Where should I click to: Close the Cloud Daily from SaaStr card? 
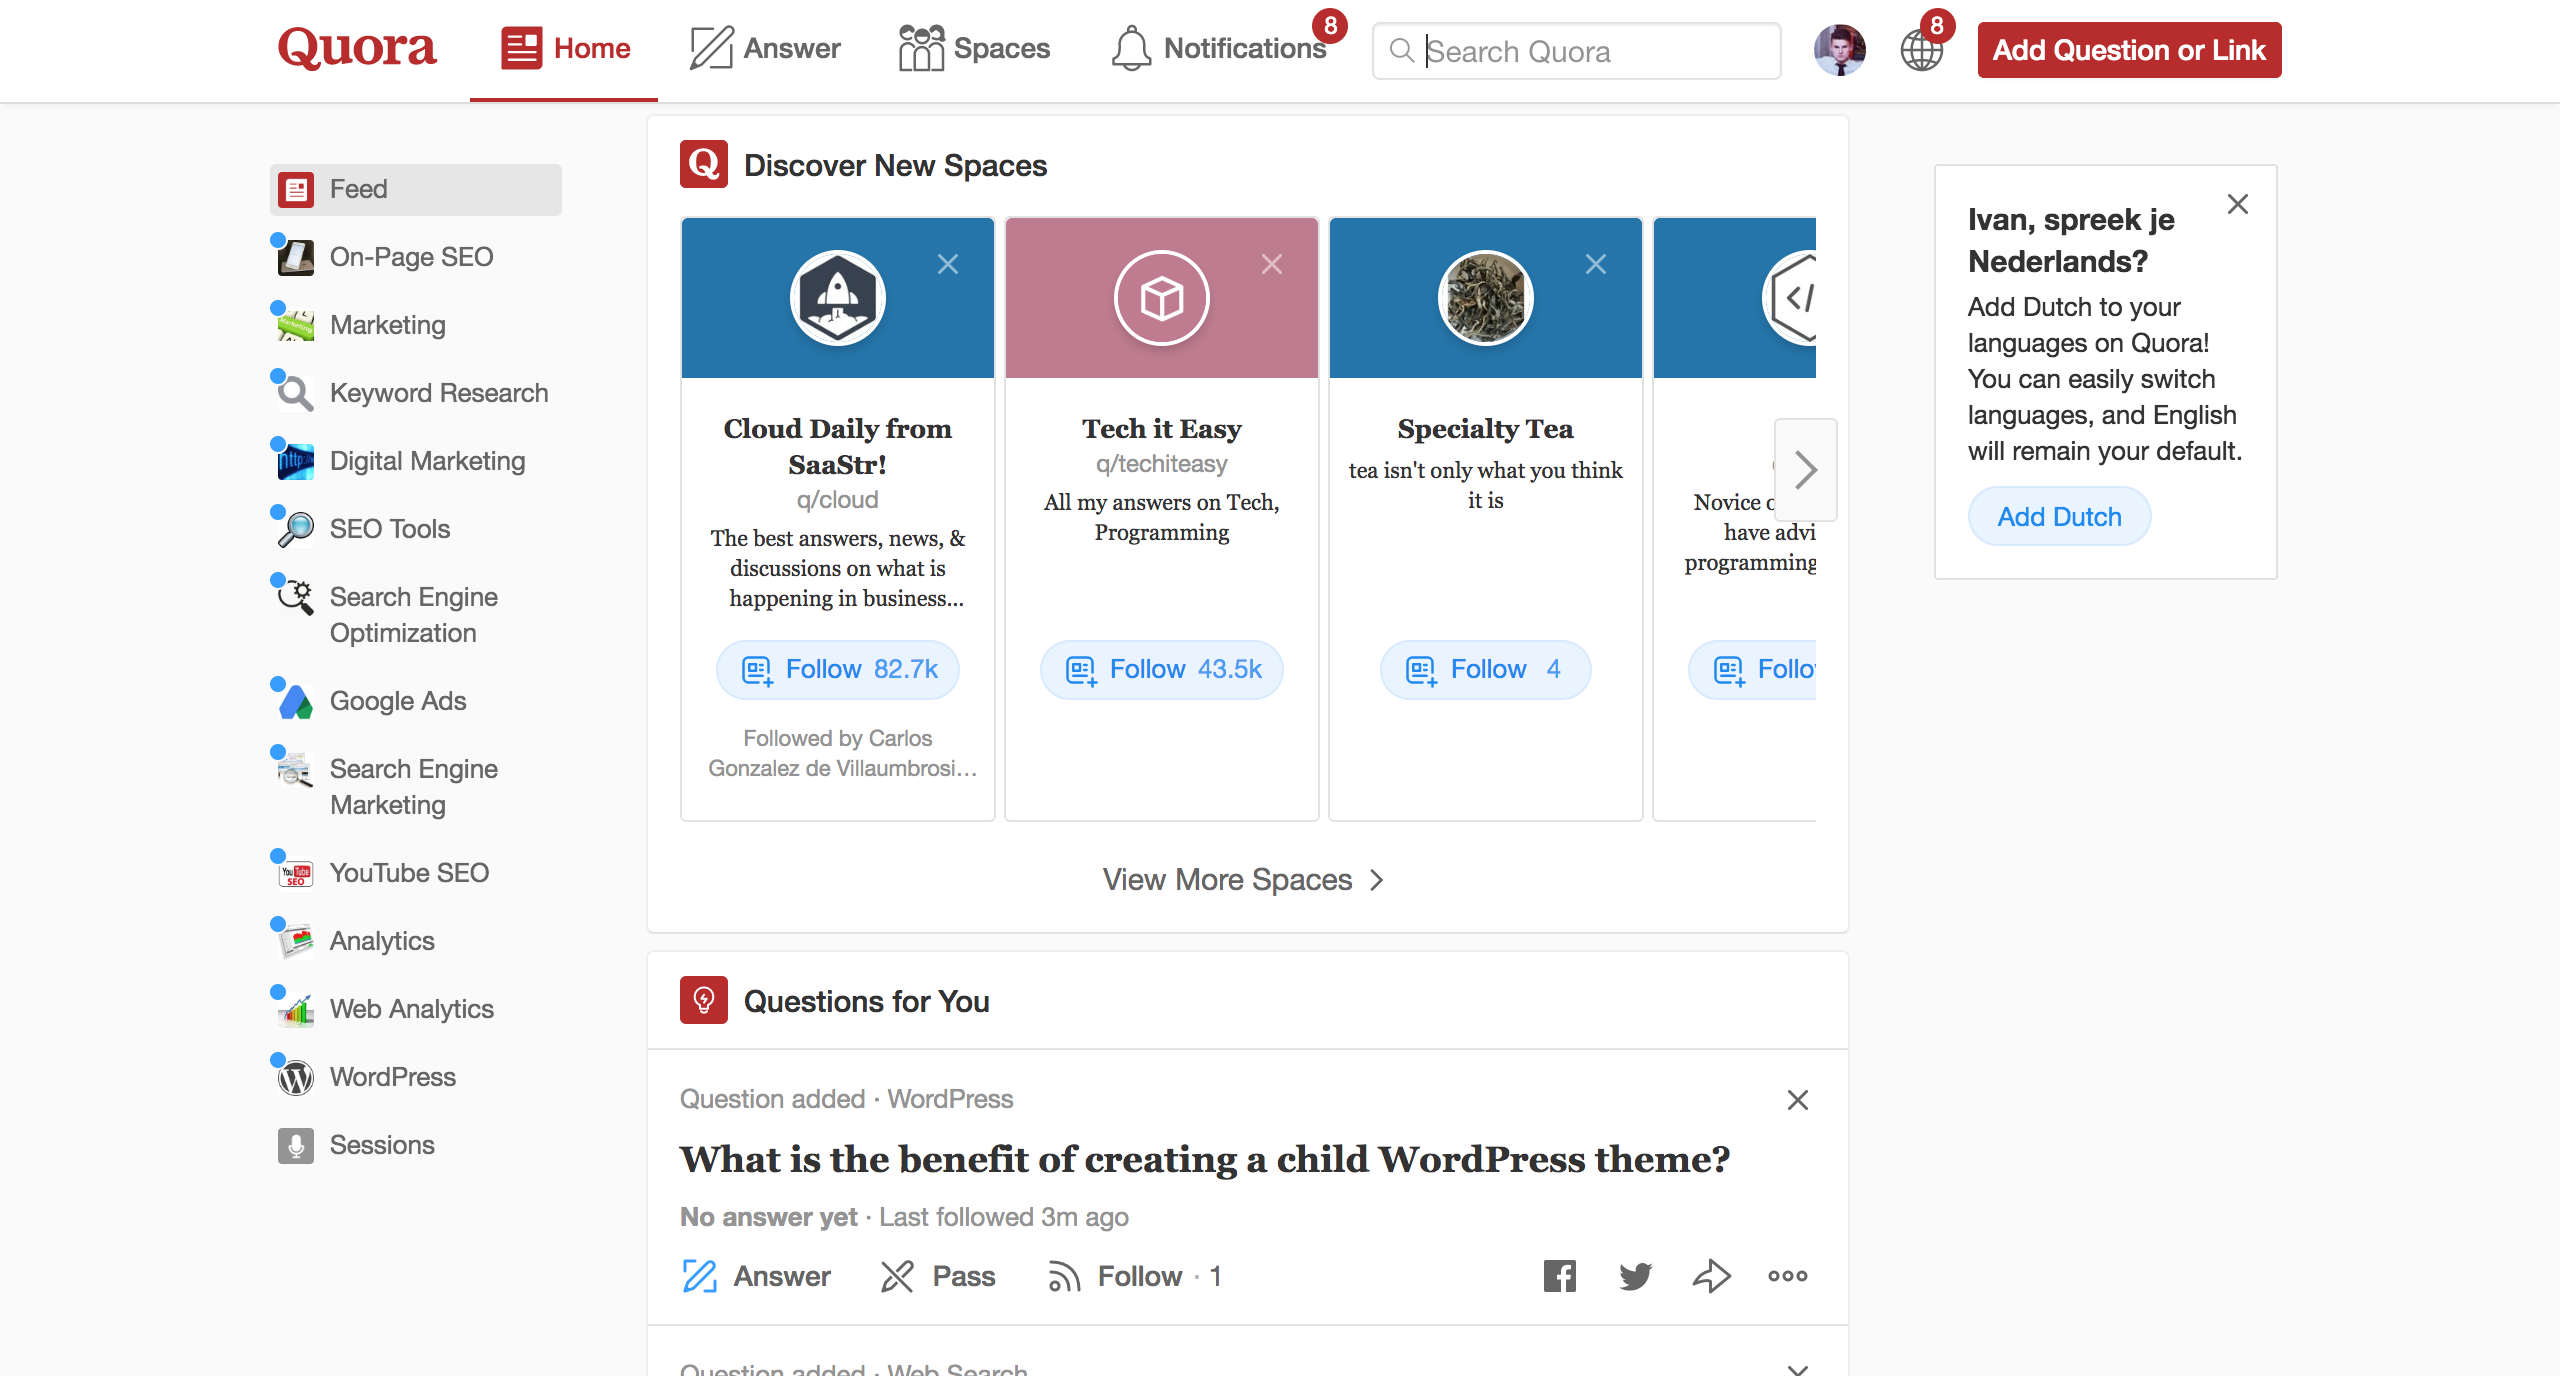[947, 264]
